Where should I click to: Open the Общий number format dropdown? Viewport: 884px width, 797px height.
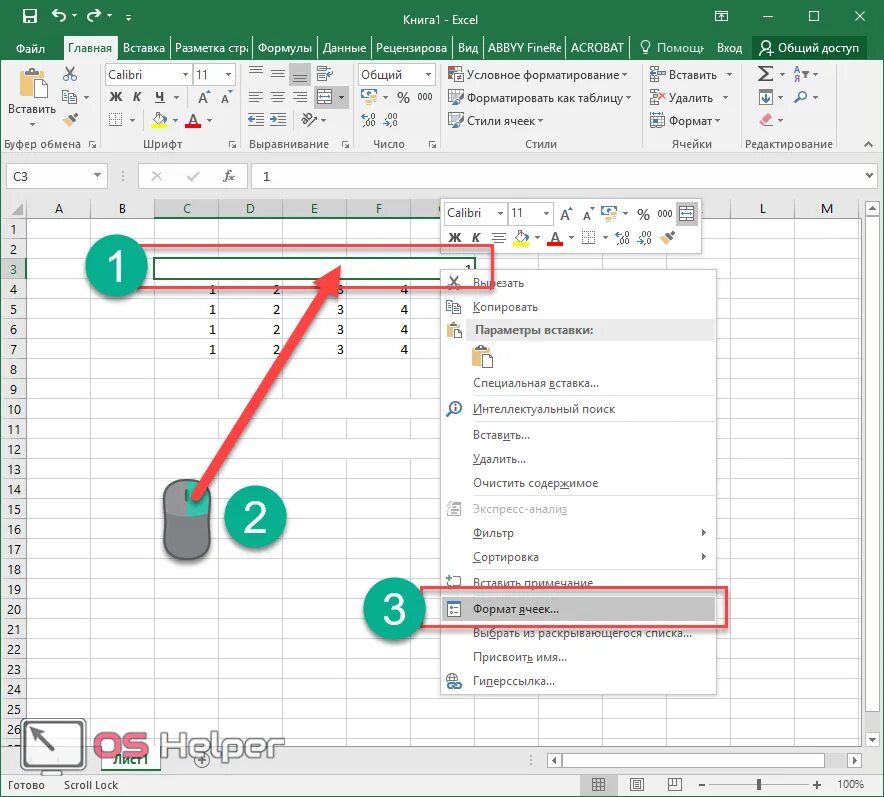[428, 74]
